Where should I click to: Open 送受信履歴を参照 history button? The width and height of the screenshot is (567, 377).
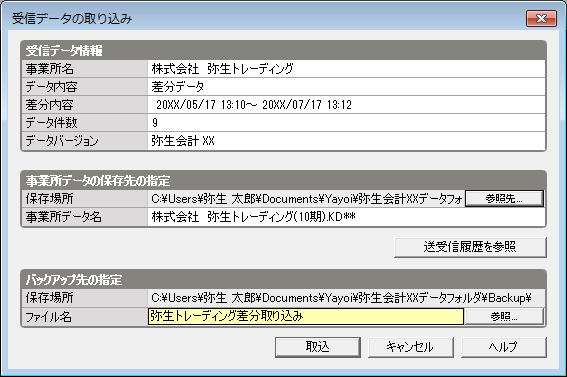(470, 247)
